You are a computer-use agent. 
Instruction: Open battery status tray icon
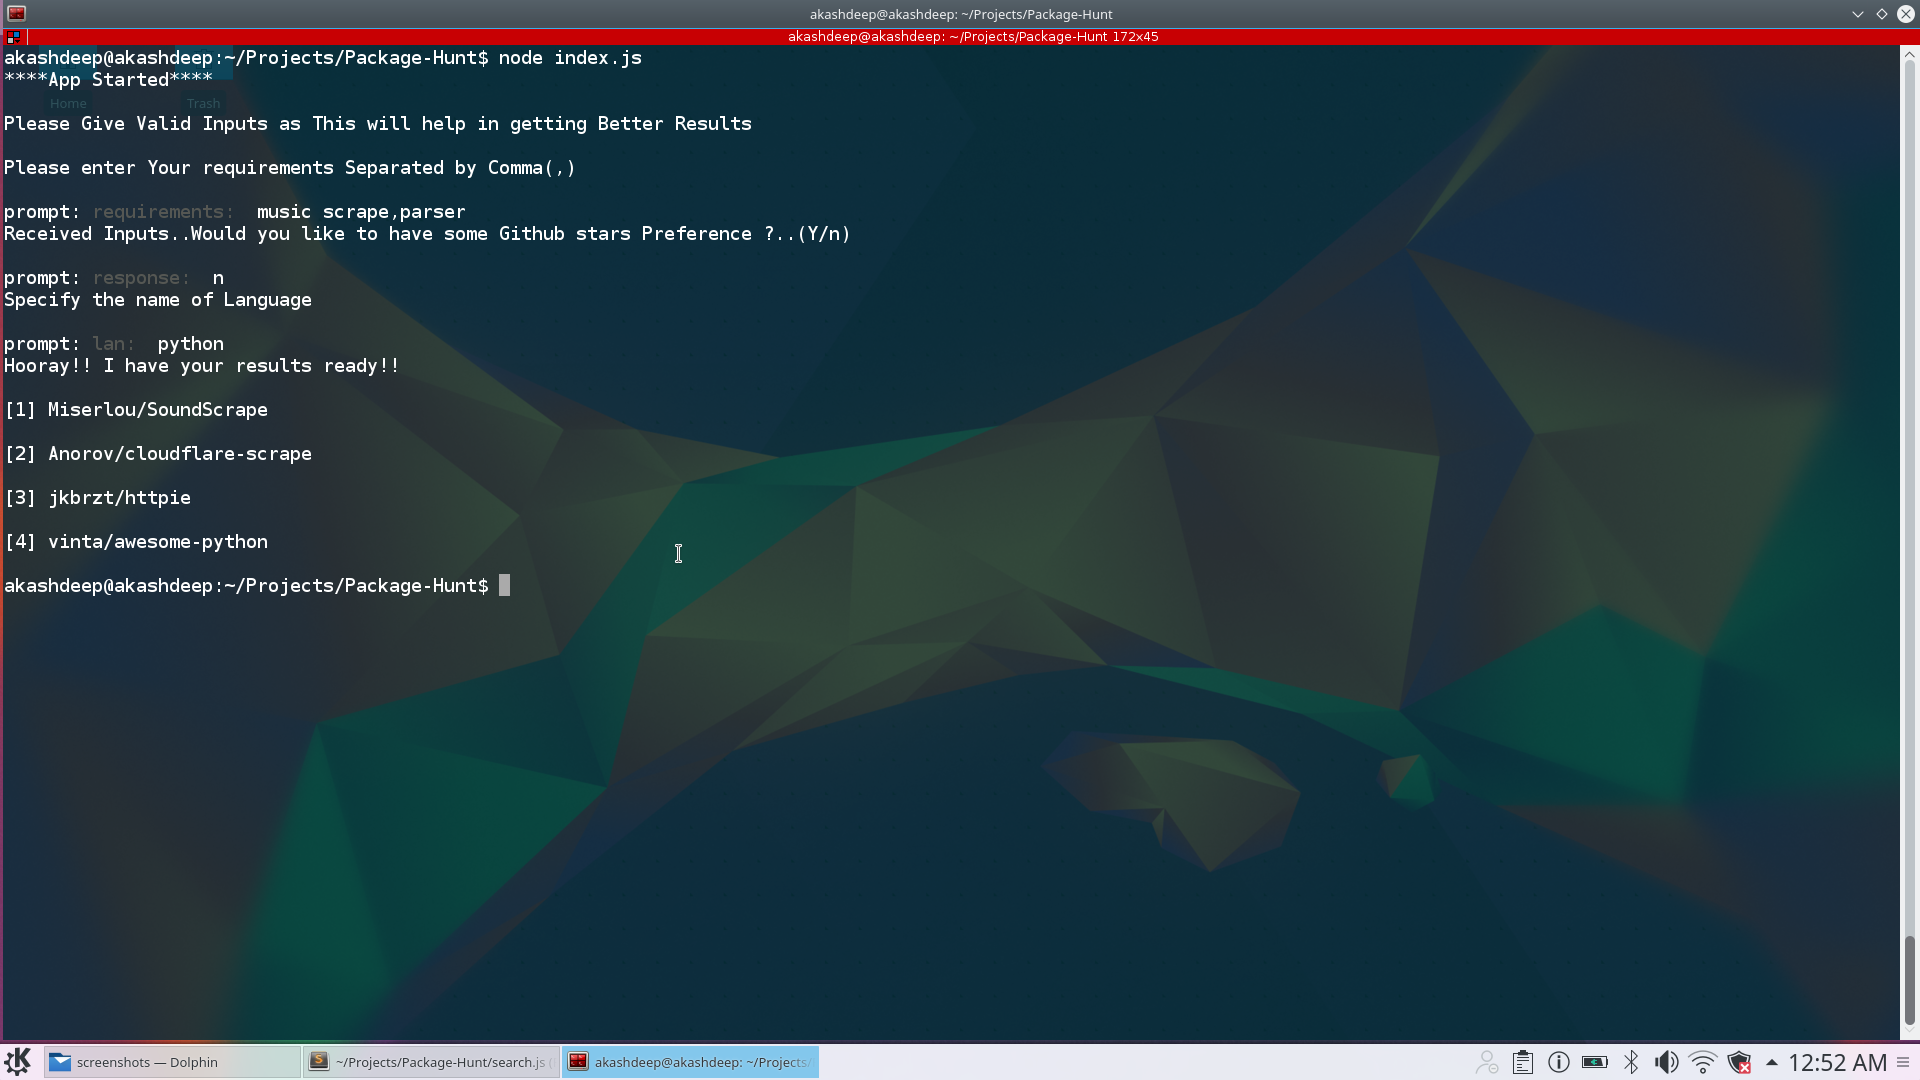point(1594,1062)
